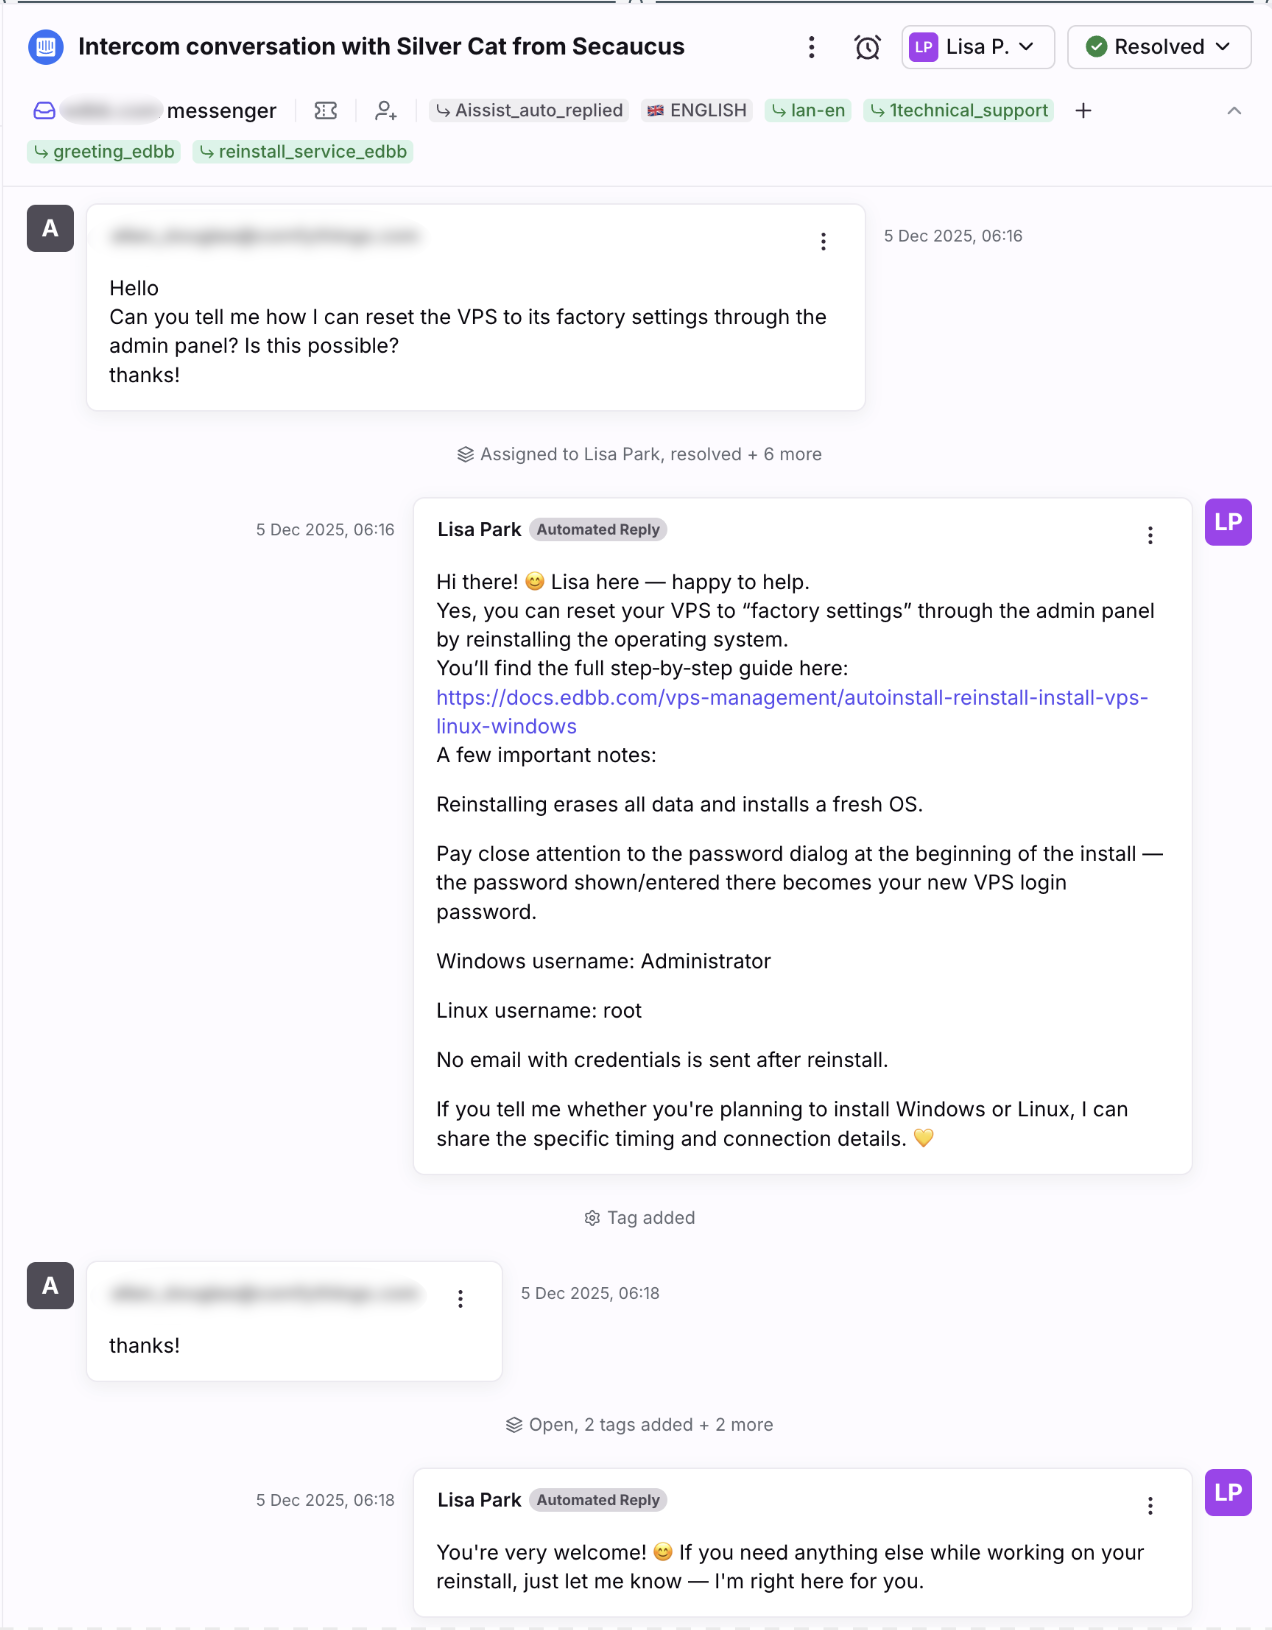Image resolution: width=1272 pixels, height=1630 pixels.
Task: Collapse the conversation tags header section
Action: [1234, 111]
